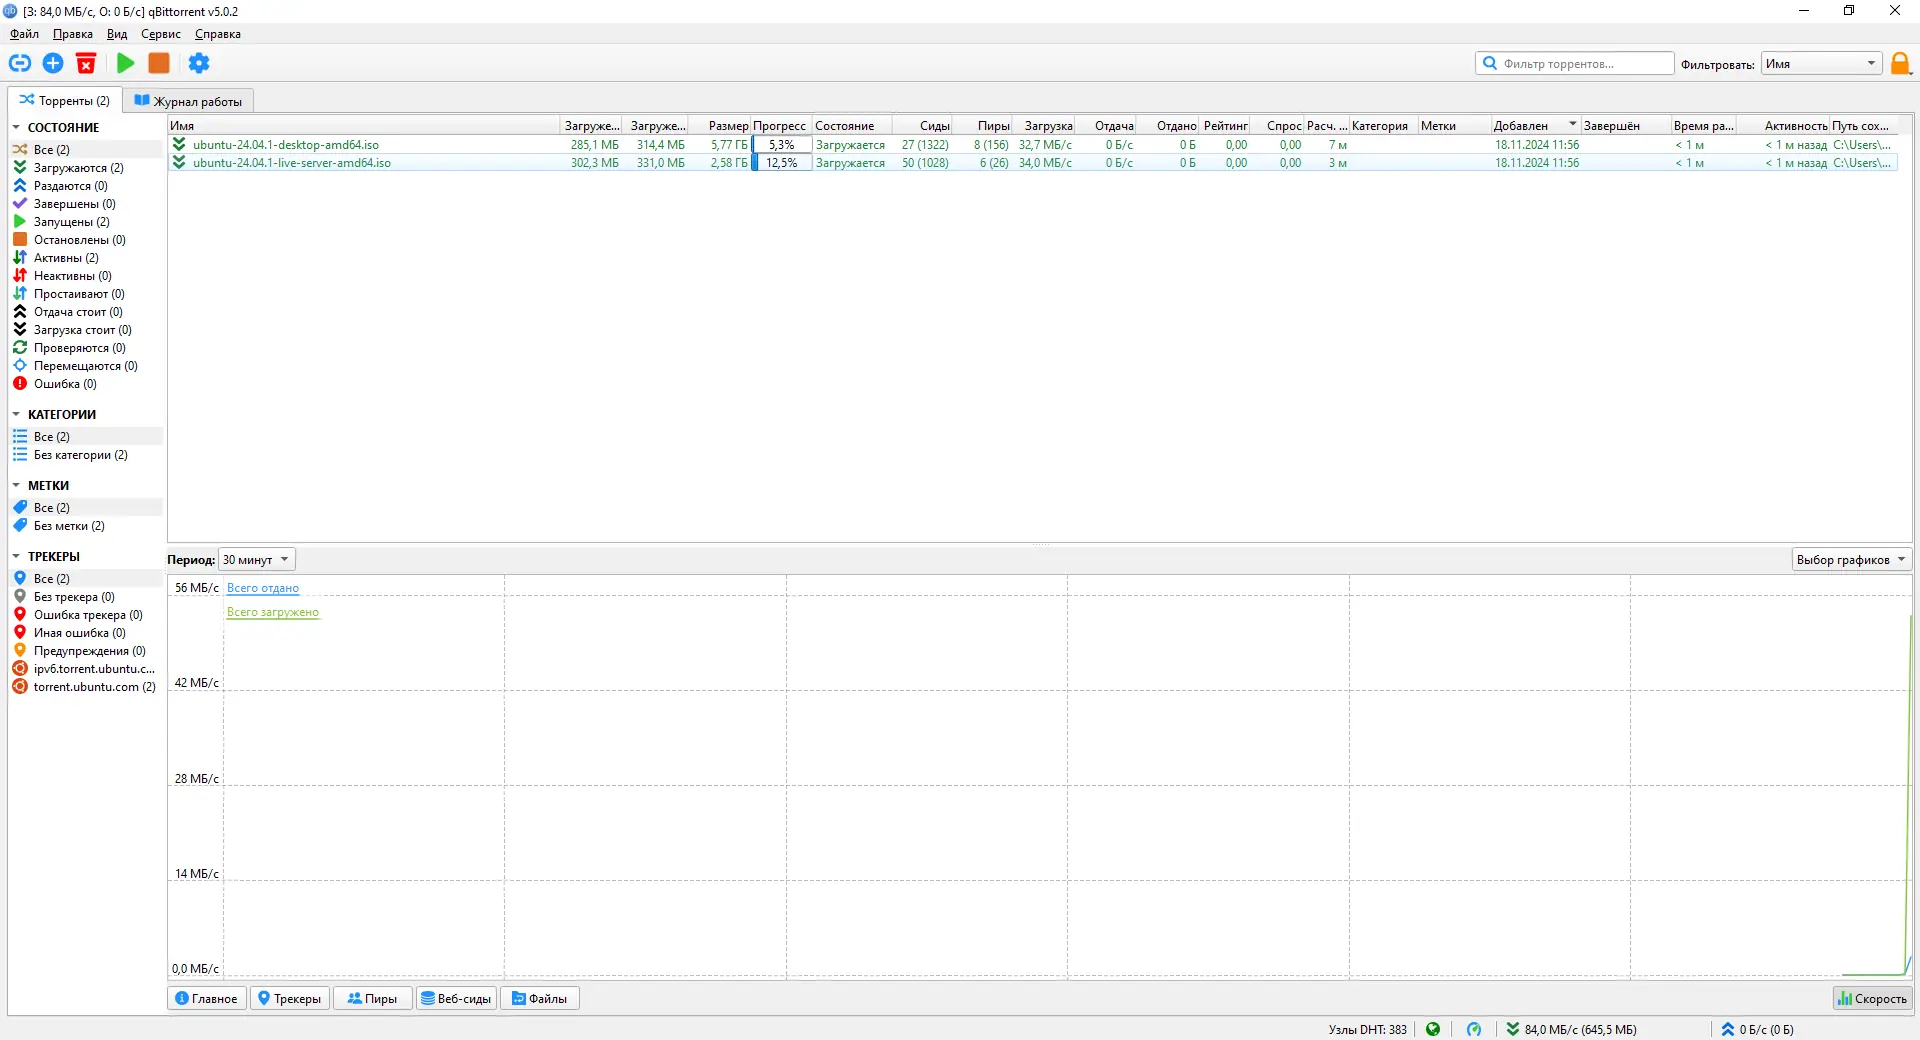Select Без метки (2) filter
Screen dimensions: 1920x1040
(x=69, y=526)
